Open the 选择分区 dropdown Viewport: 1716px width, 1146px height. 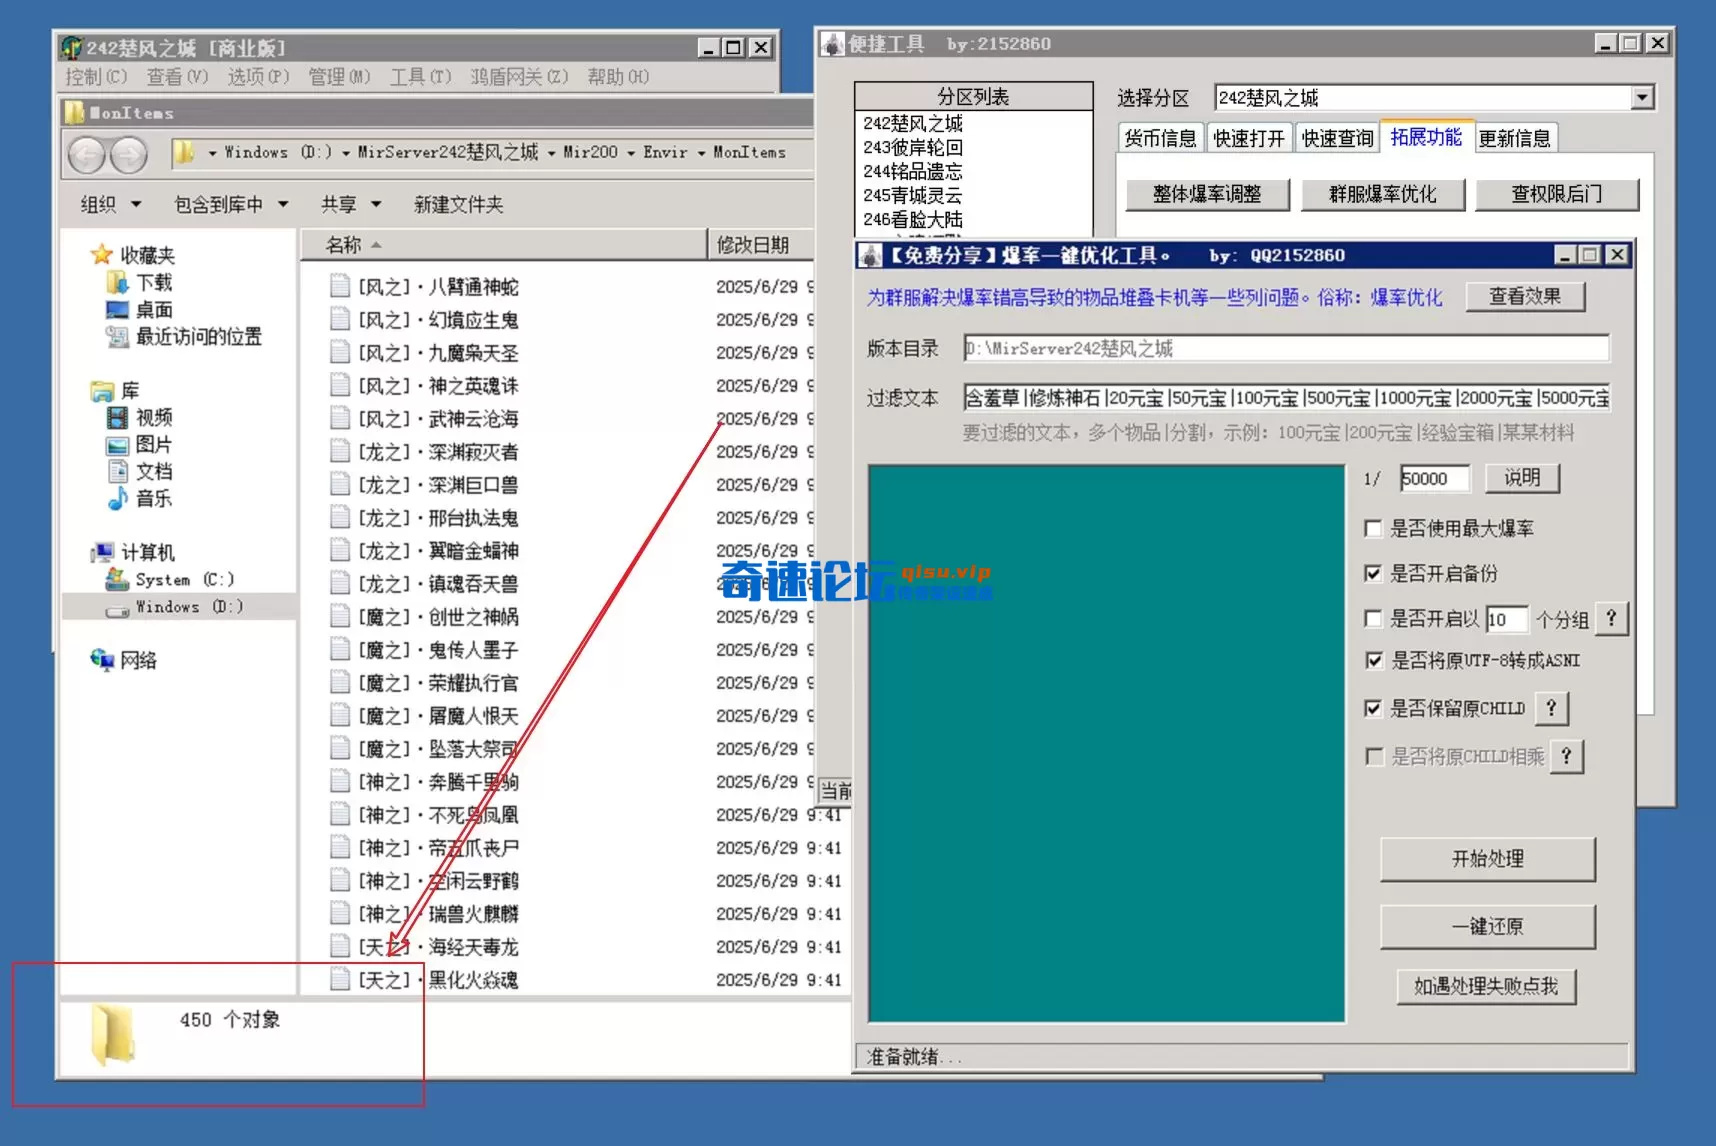tap(1645, 97)
